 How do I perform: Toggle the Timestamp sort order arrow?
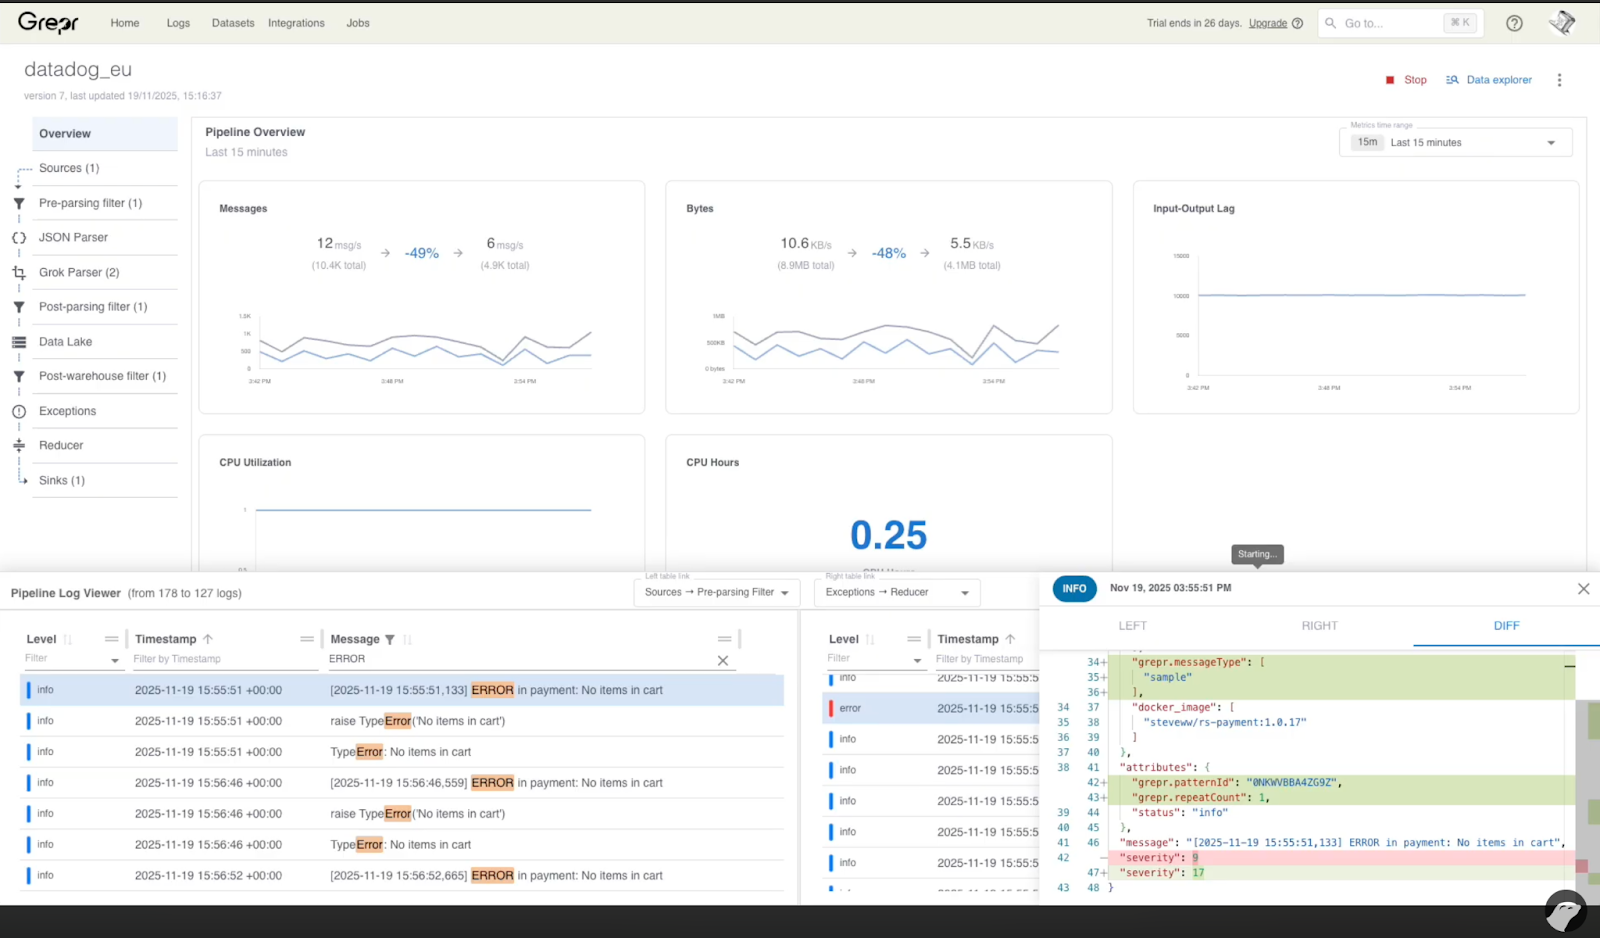209,638
